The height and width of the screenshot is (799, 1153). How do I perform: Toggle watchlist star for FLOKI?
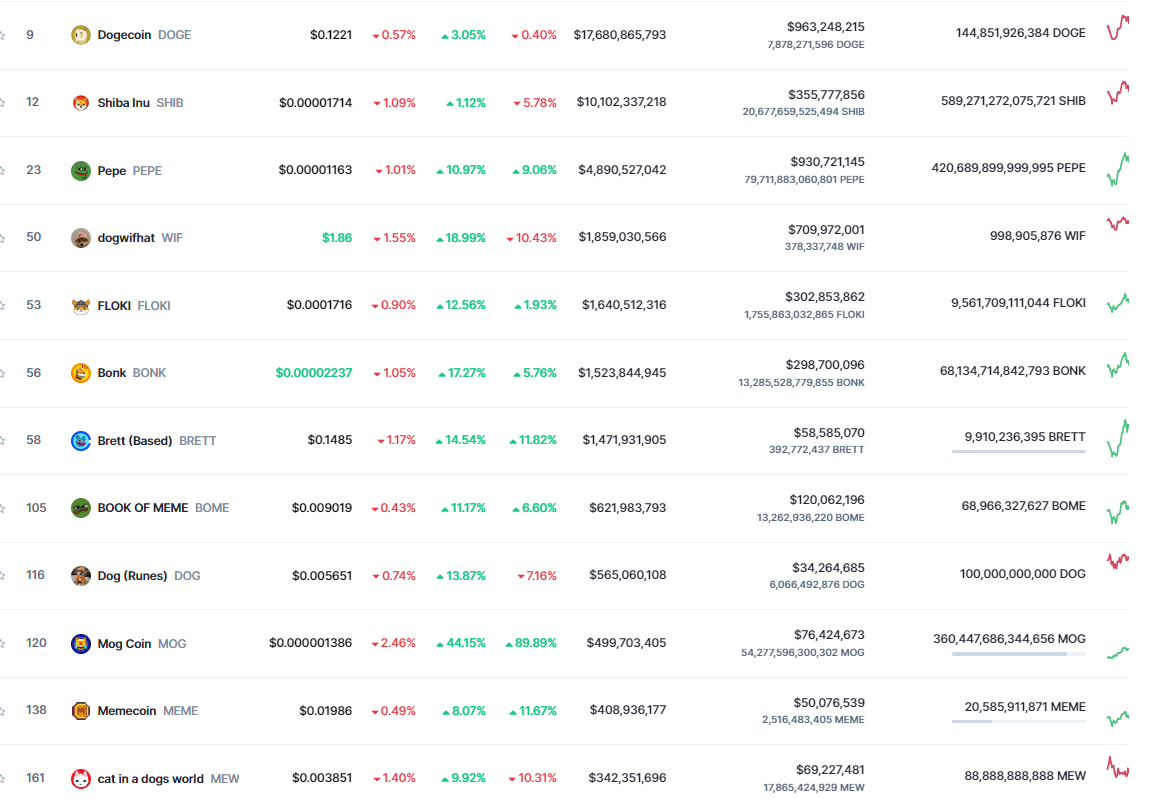[x=2, y=305]
